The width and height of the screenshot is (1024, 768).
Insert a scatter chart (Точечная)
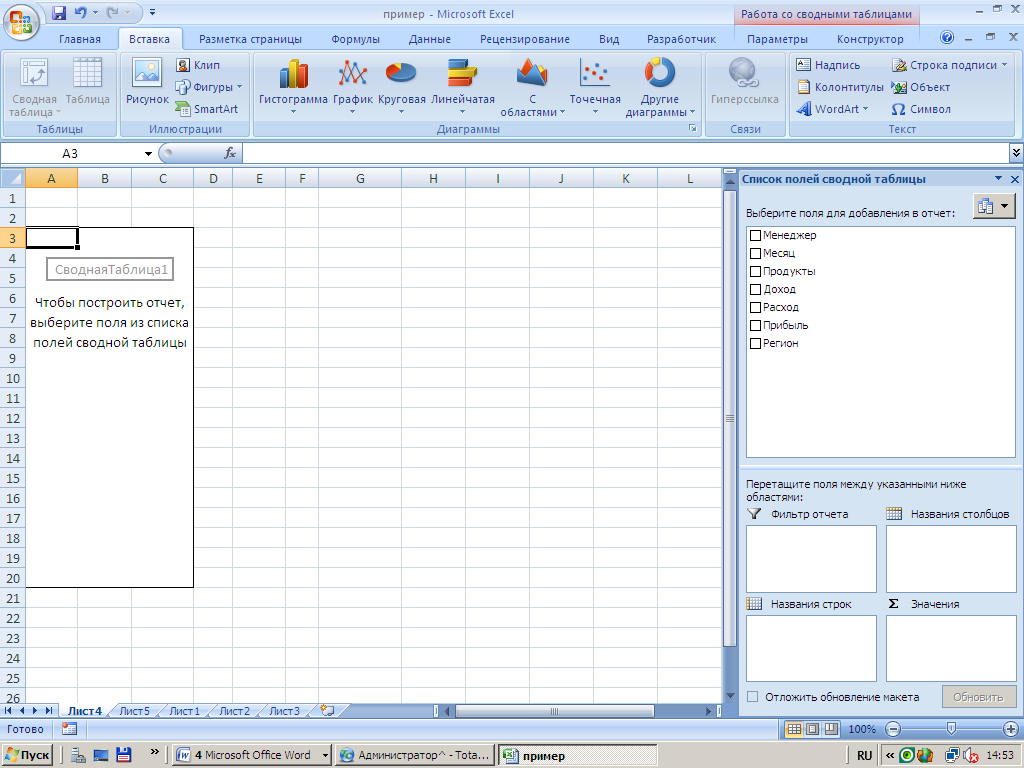[595, 87]
